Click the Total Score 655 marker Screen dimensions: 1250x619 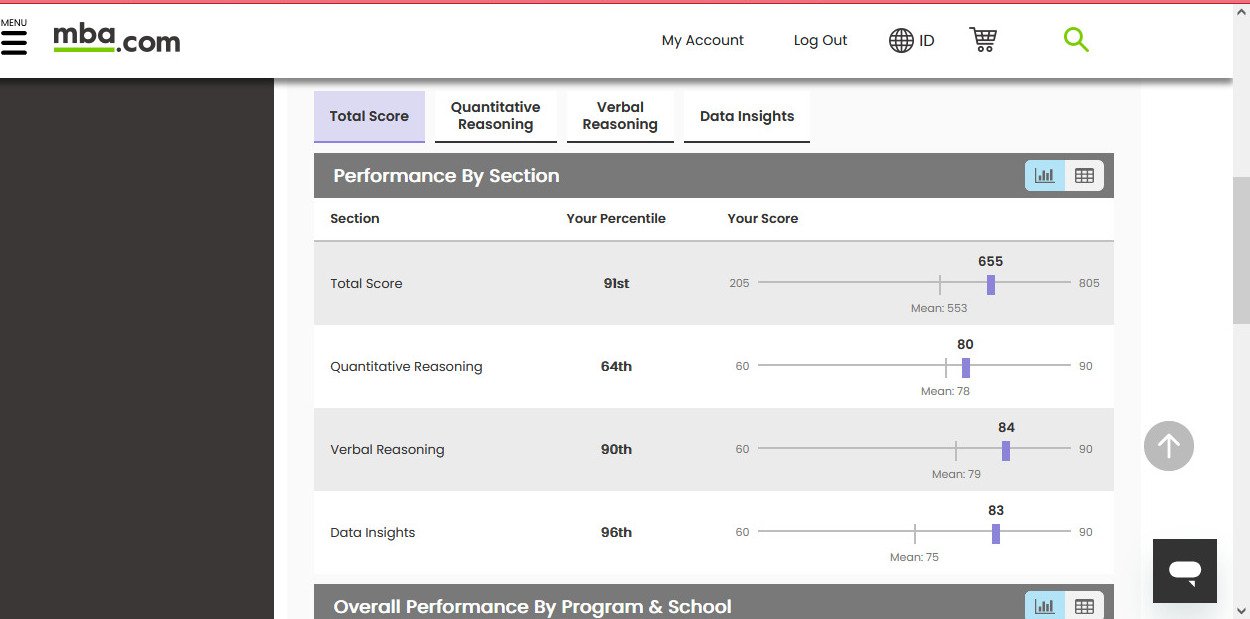[x=990, y=284]
